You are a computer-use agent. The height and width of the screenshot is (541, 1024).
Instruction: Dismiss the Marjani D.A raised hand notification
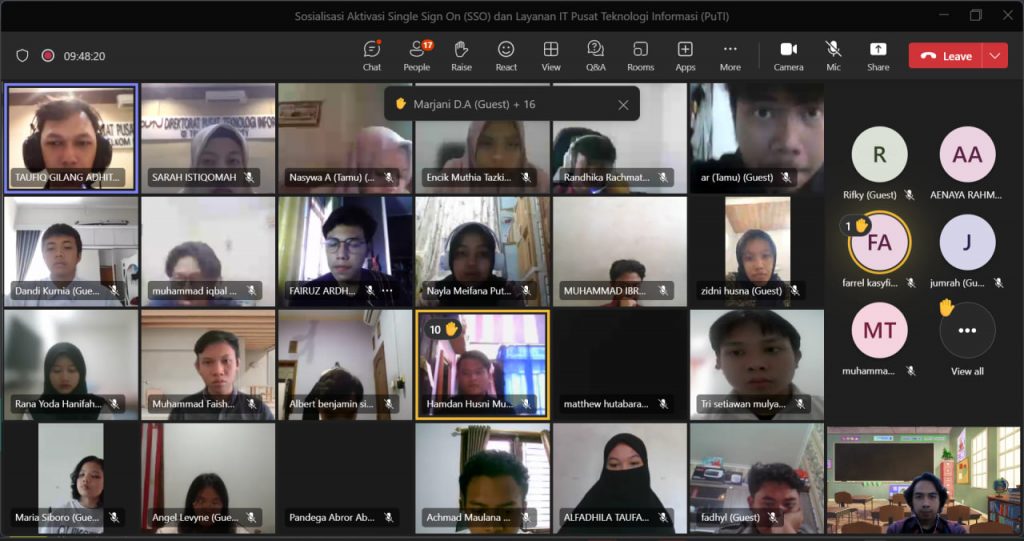pos(623,104)
